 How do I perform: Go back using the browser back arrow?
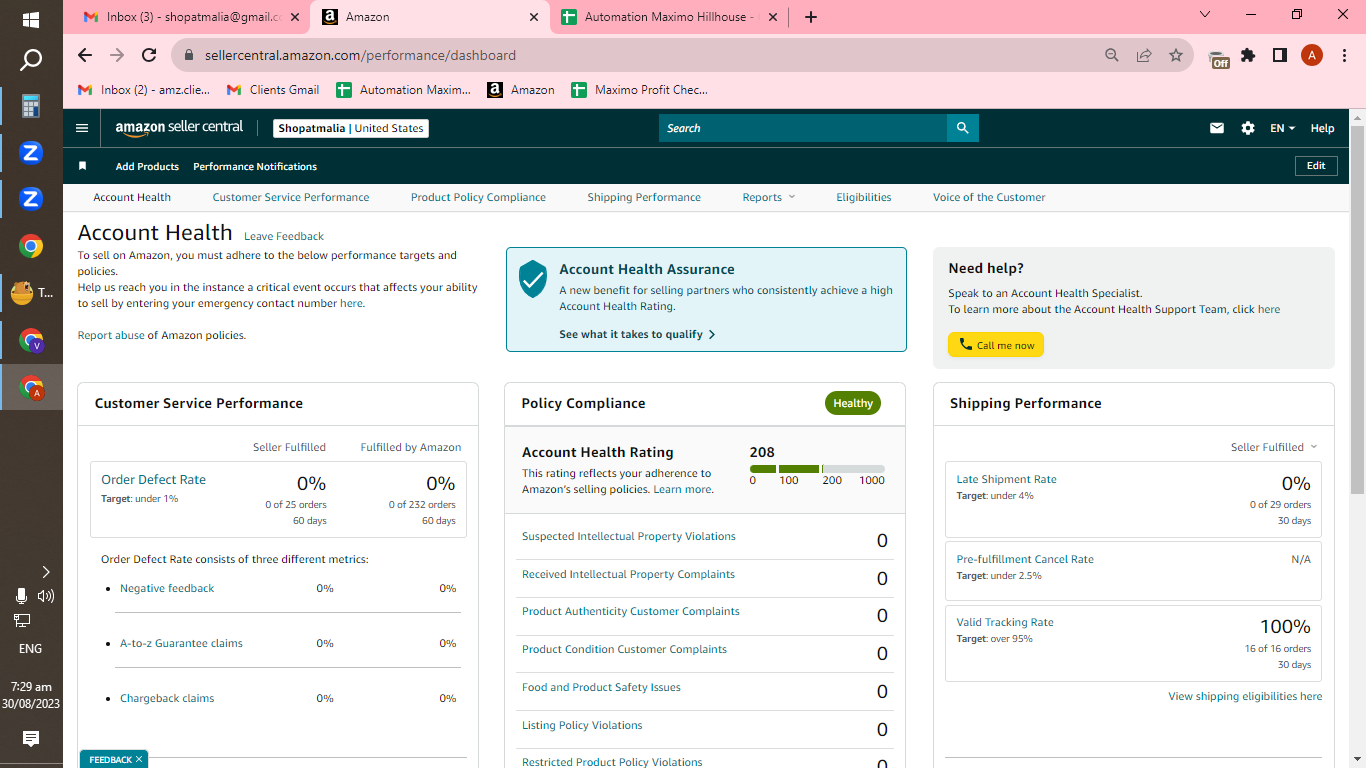click(85, 55)
